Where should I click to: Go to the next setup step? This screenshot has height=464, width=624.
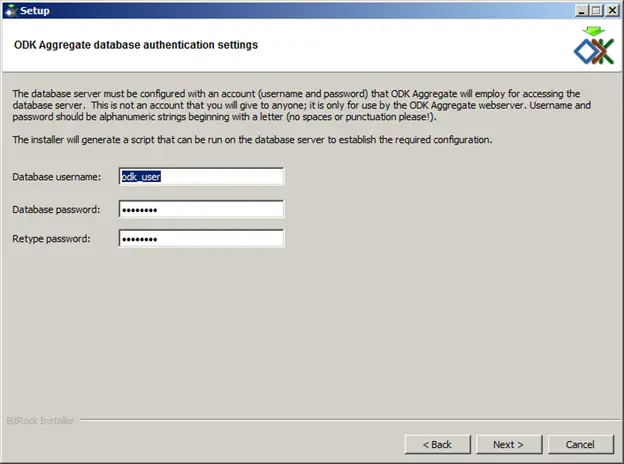point(509,444)
